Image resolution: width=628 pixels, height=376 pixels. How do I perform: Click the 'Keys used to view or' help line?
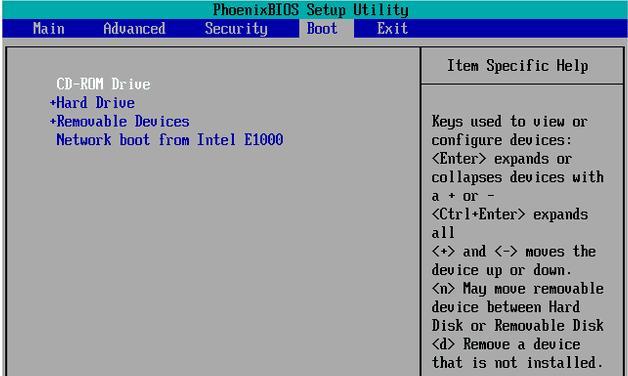tap(509, 121)
